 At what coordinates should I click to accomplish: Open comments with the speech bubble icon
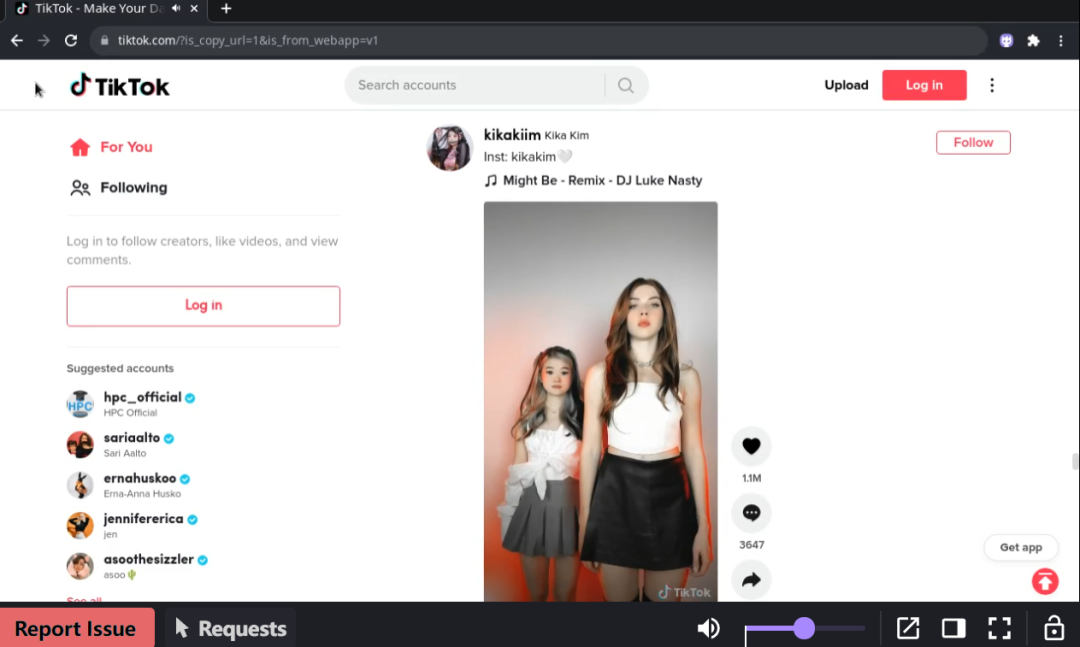click(751, 513)
